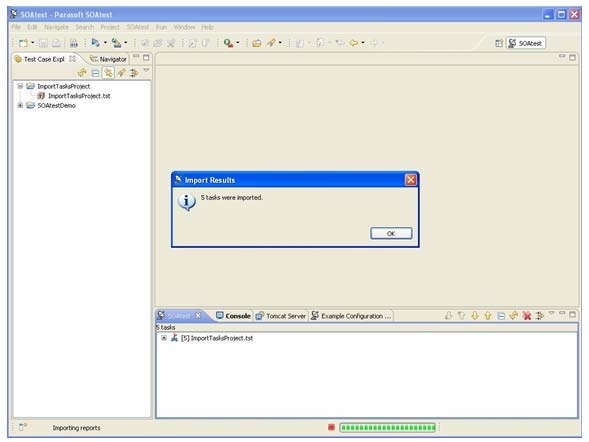Select the SOAtest perspective button
The height and width of the screenshot is (442, 589).
click(x=526, y=43)
